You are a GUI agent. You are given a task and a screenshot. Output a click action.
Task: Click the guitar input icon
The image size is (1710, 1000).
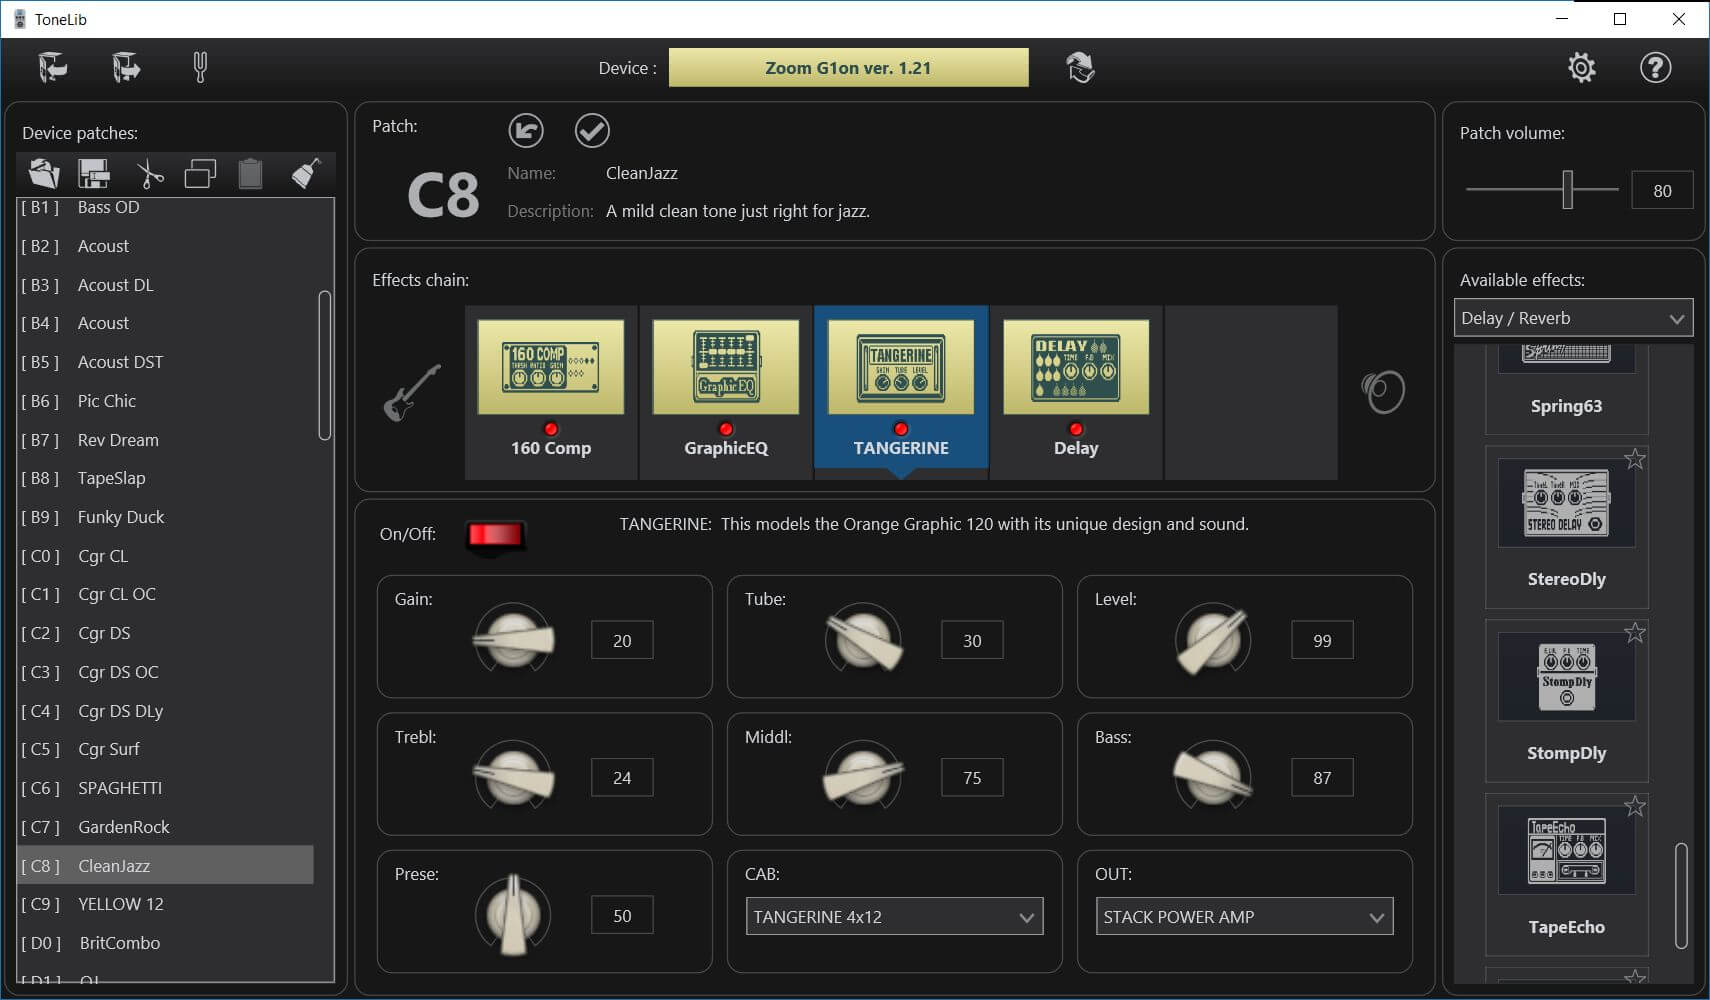point(412,392)
